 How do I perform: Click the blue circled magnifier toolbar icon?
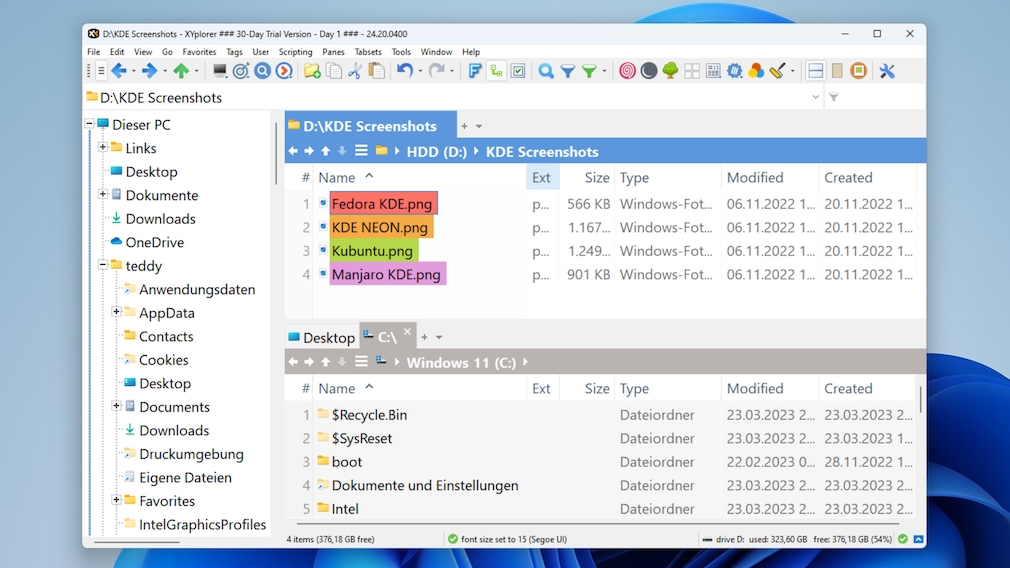click(262, 71)
